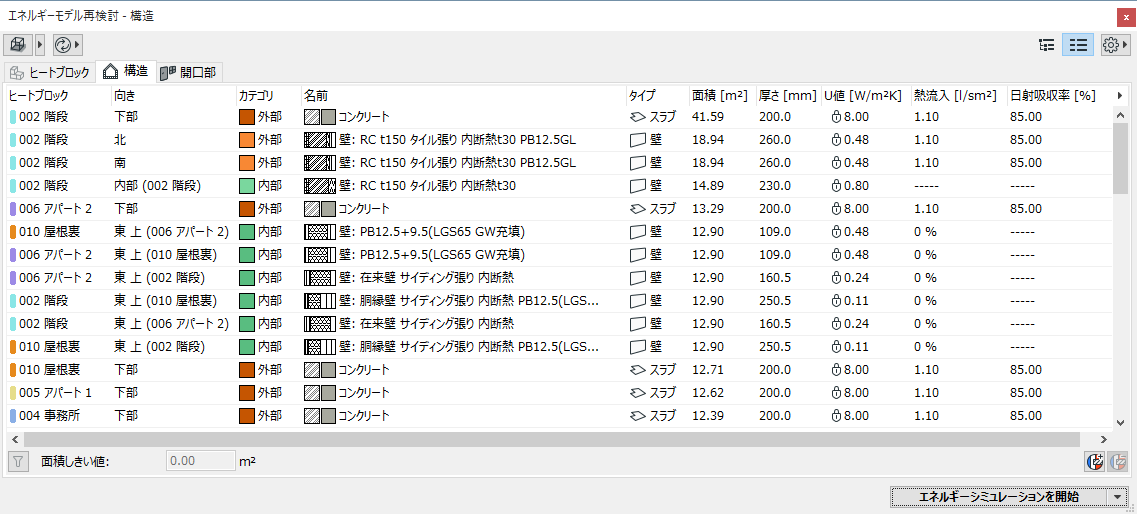1137x514 pixels.
Task: Sort by the 名前 column header
Action: pos(463,95)
